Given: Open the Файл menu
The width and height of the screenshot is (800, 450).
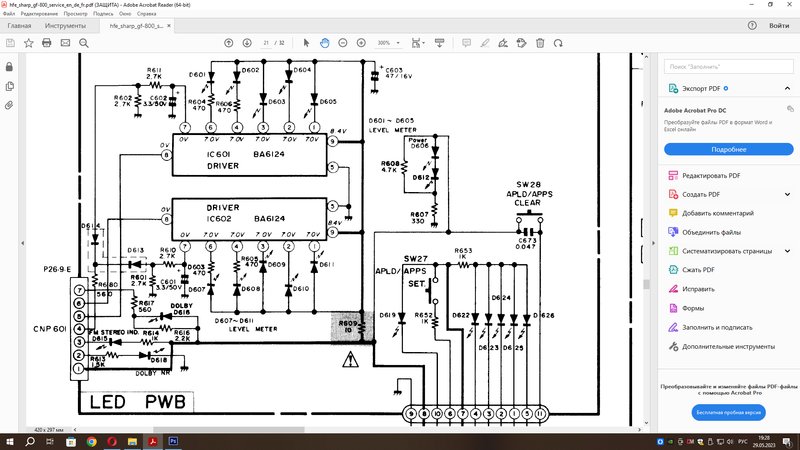Looking at the screenshot, I should click(x=9, y=14).
